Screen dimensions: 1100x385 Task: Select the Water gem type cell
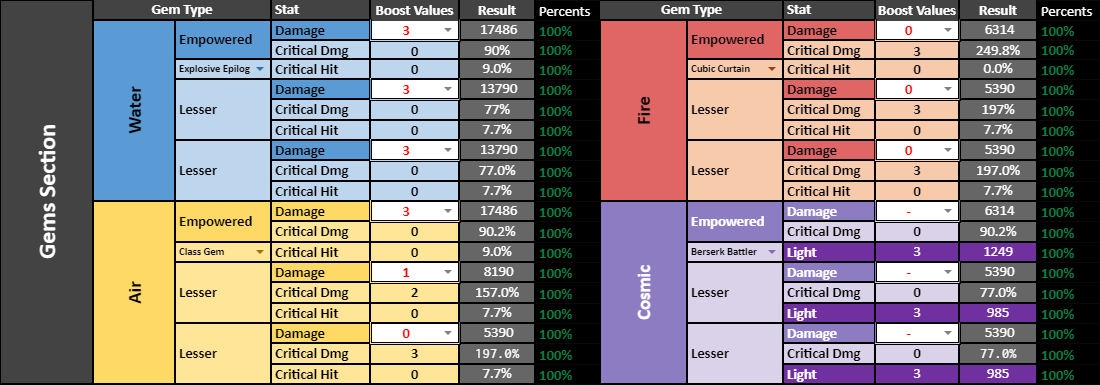134,110
